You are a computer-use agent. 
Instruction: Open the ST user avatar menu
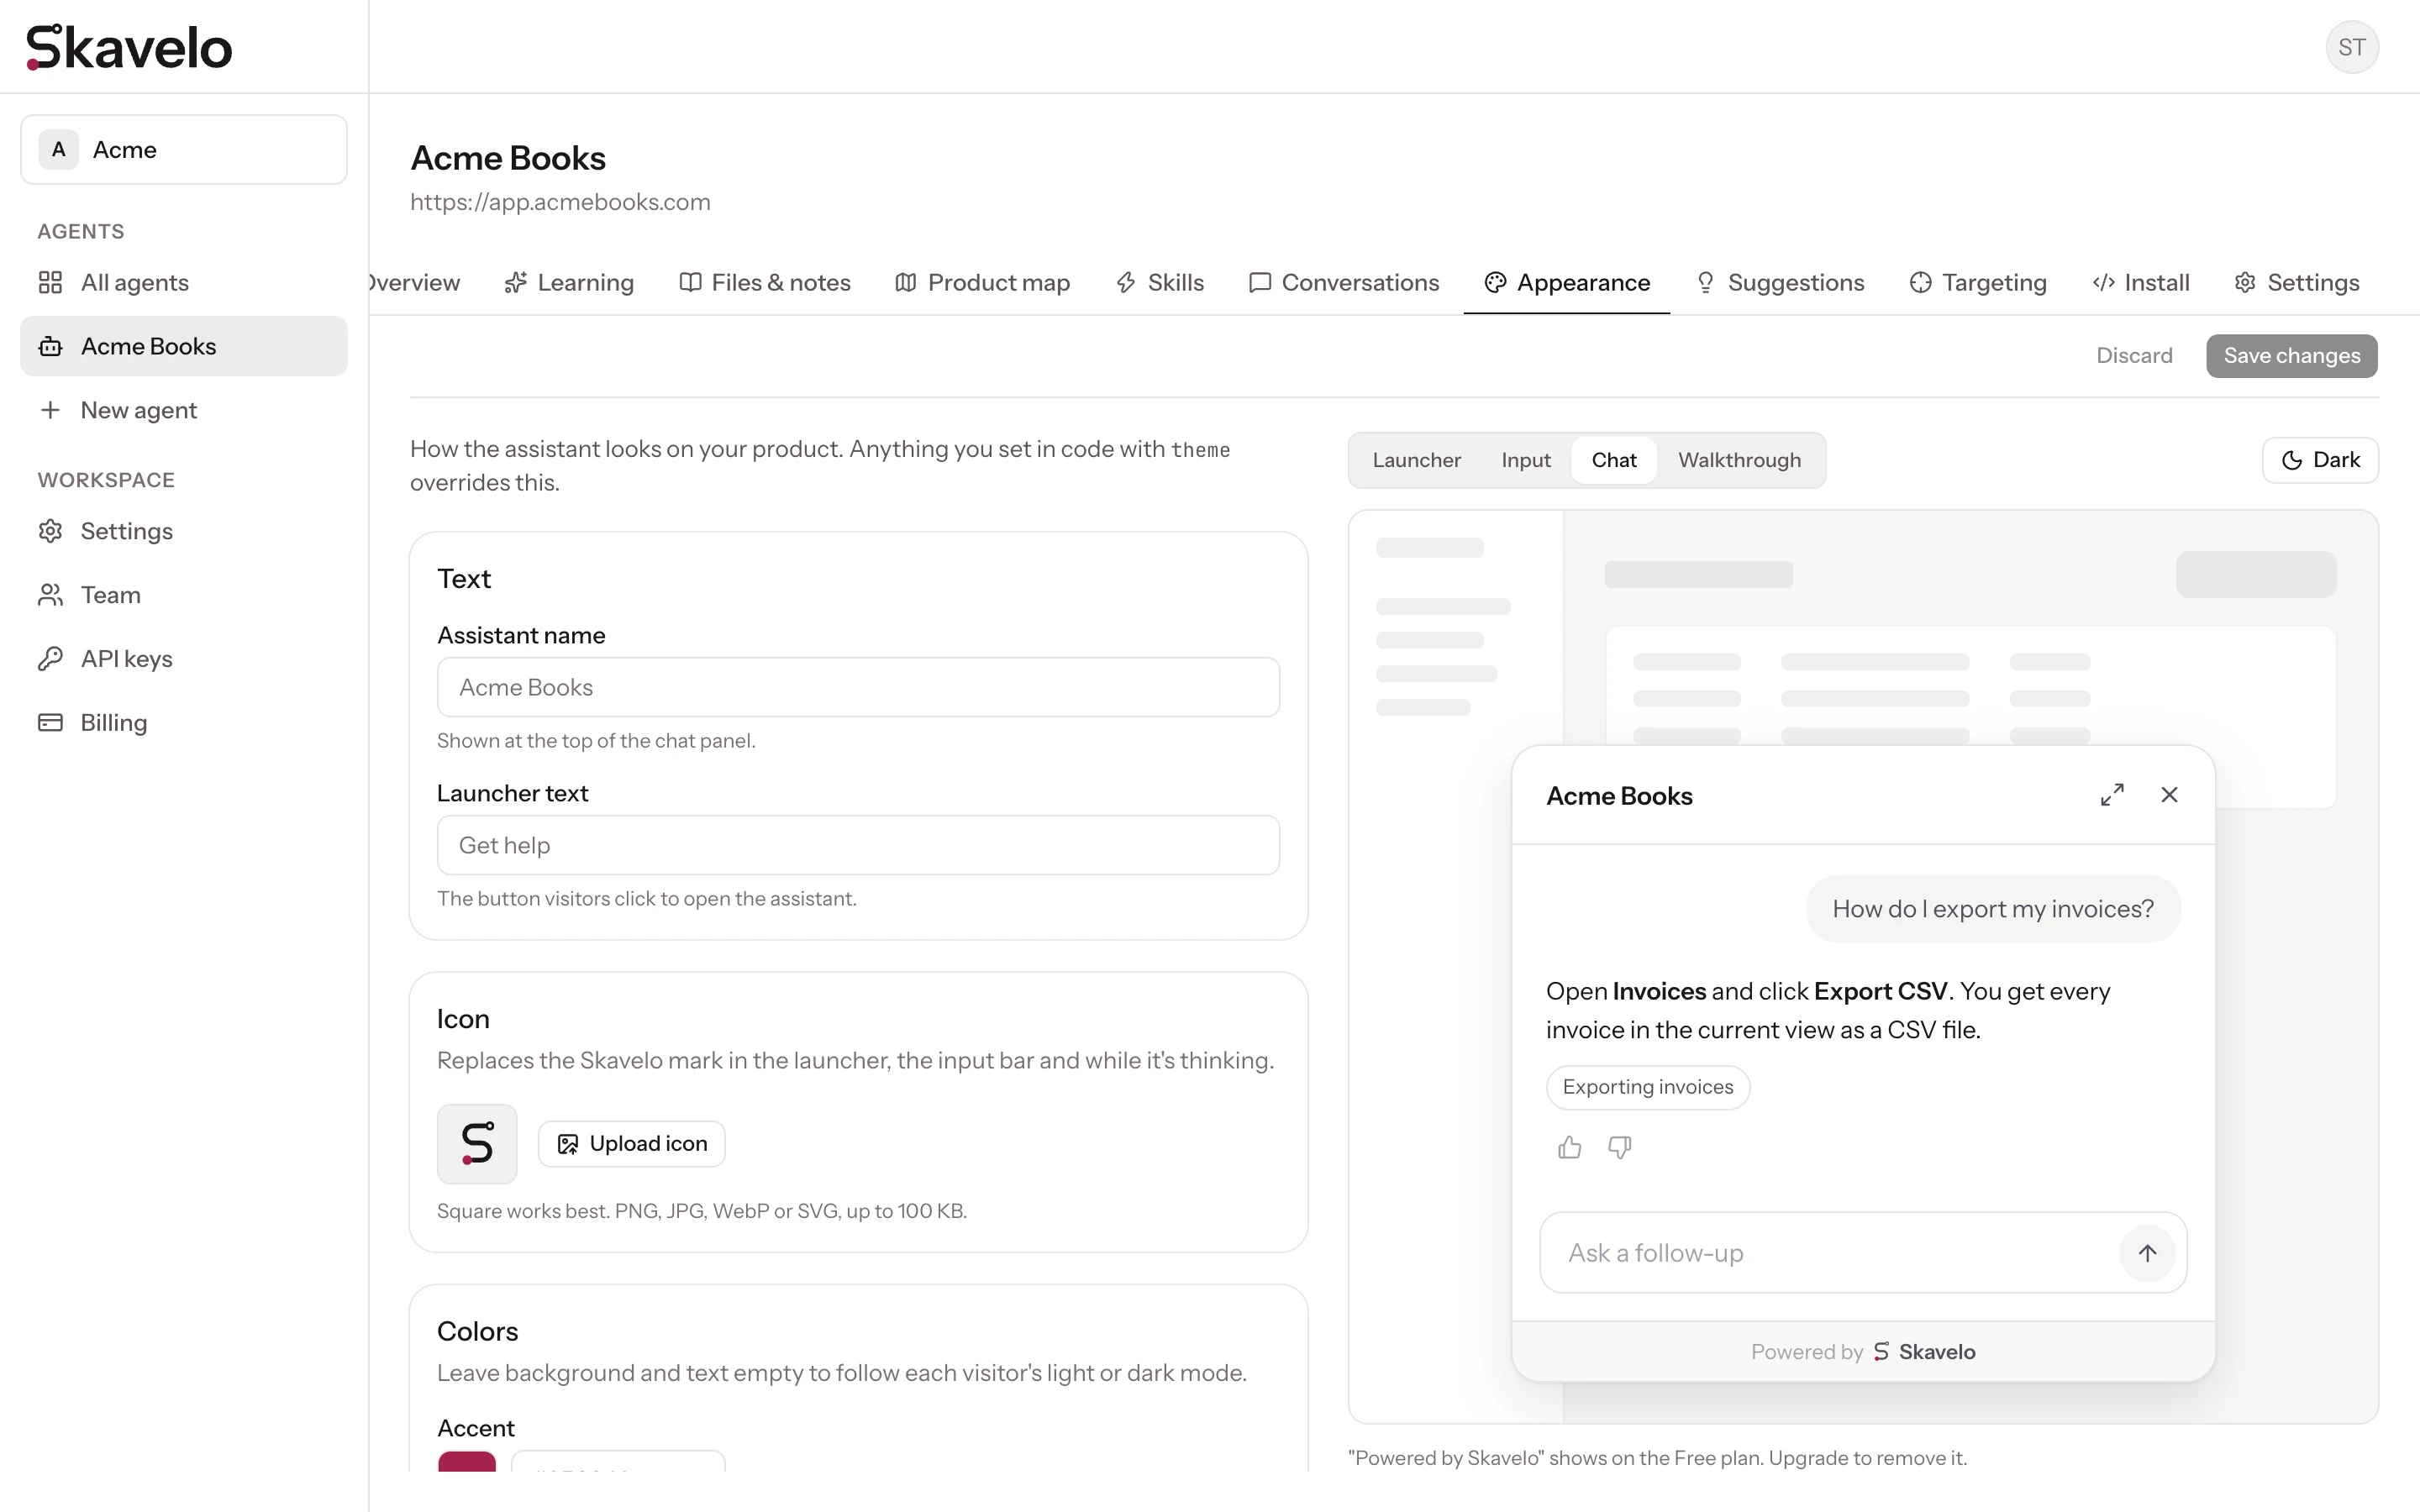2351,47
